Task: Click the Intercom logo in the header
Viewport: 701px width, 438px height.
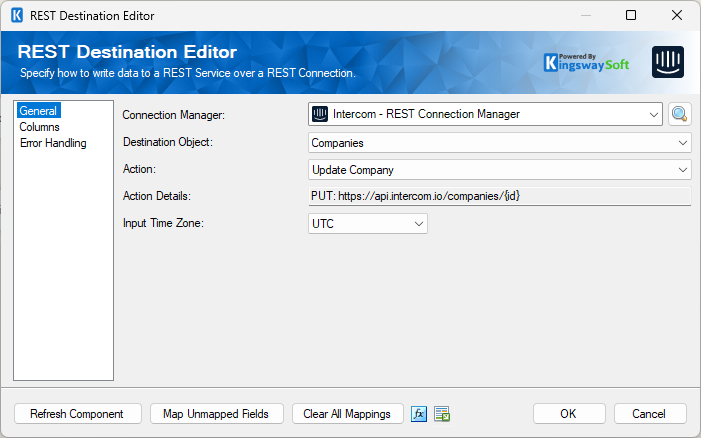Action: pos(668,62)
